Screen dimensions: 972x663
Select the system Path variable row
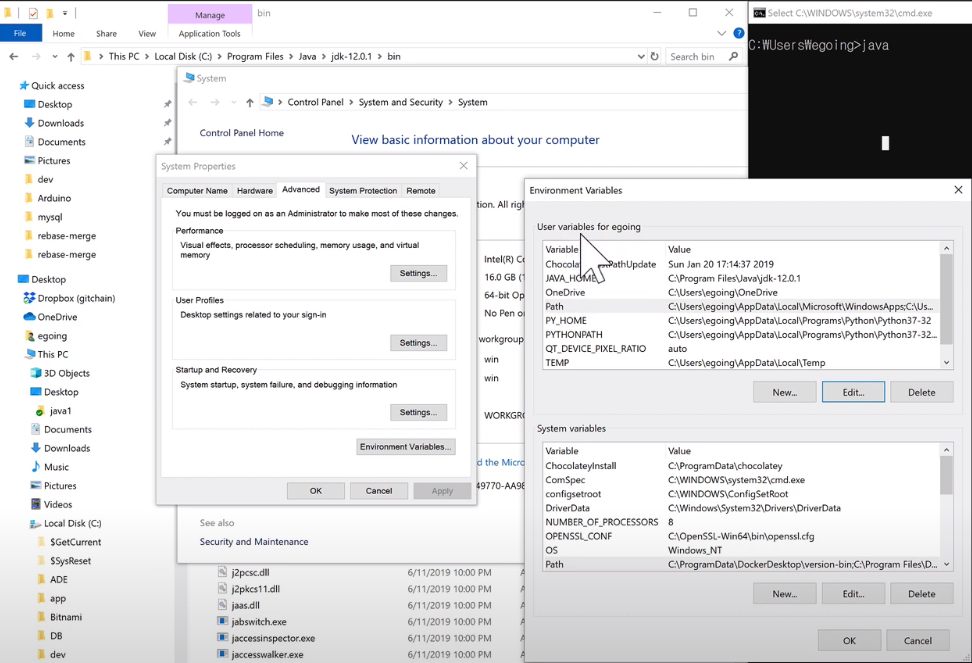741,564
